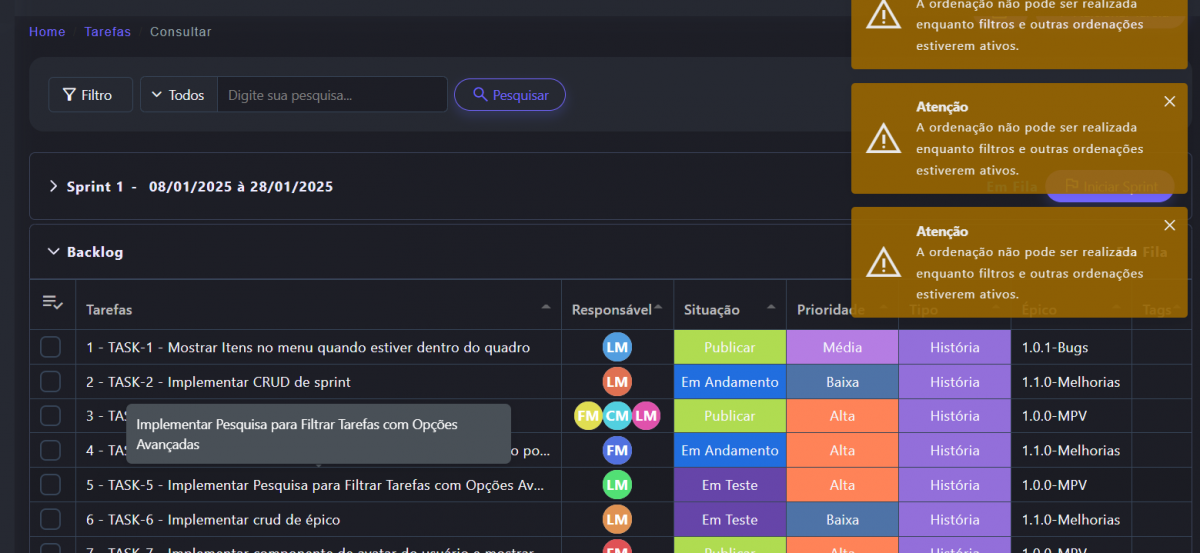Open Tarefas breadcrumb link
The width and height of the screenshot is (1200, 553).
[x=107, y=32]
